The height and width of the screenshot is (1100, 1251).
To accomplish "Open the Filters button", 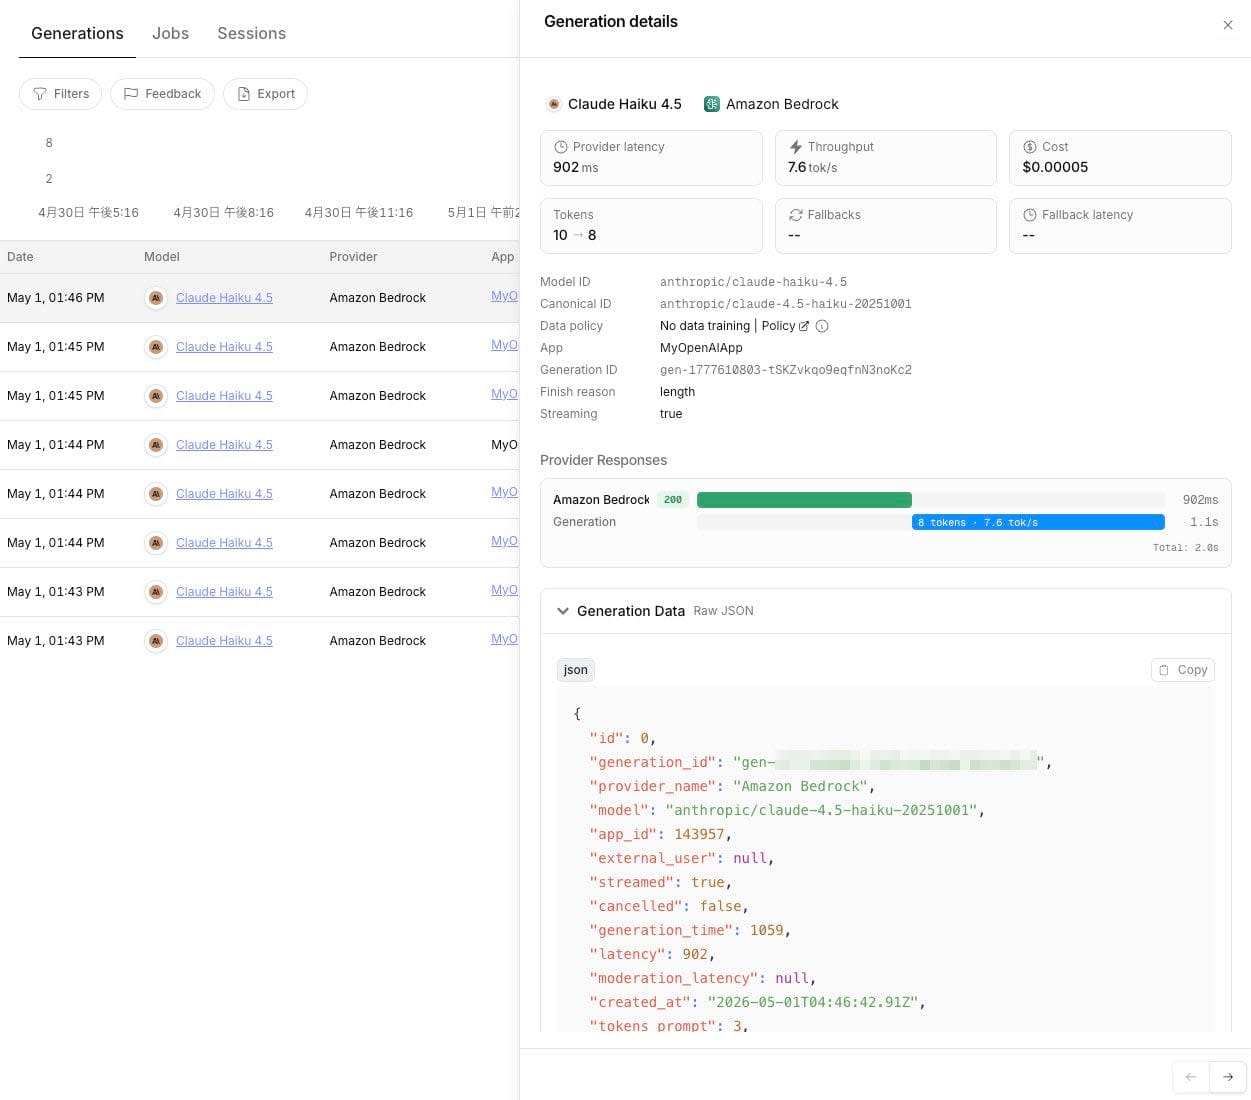I will (x=61, y=94).
